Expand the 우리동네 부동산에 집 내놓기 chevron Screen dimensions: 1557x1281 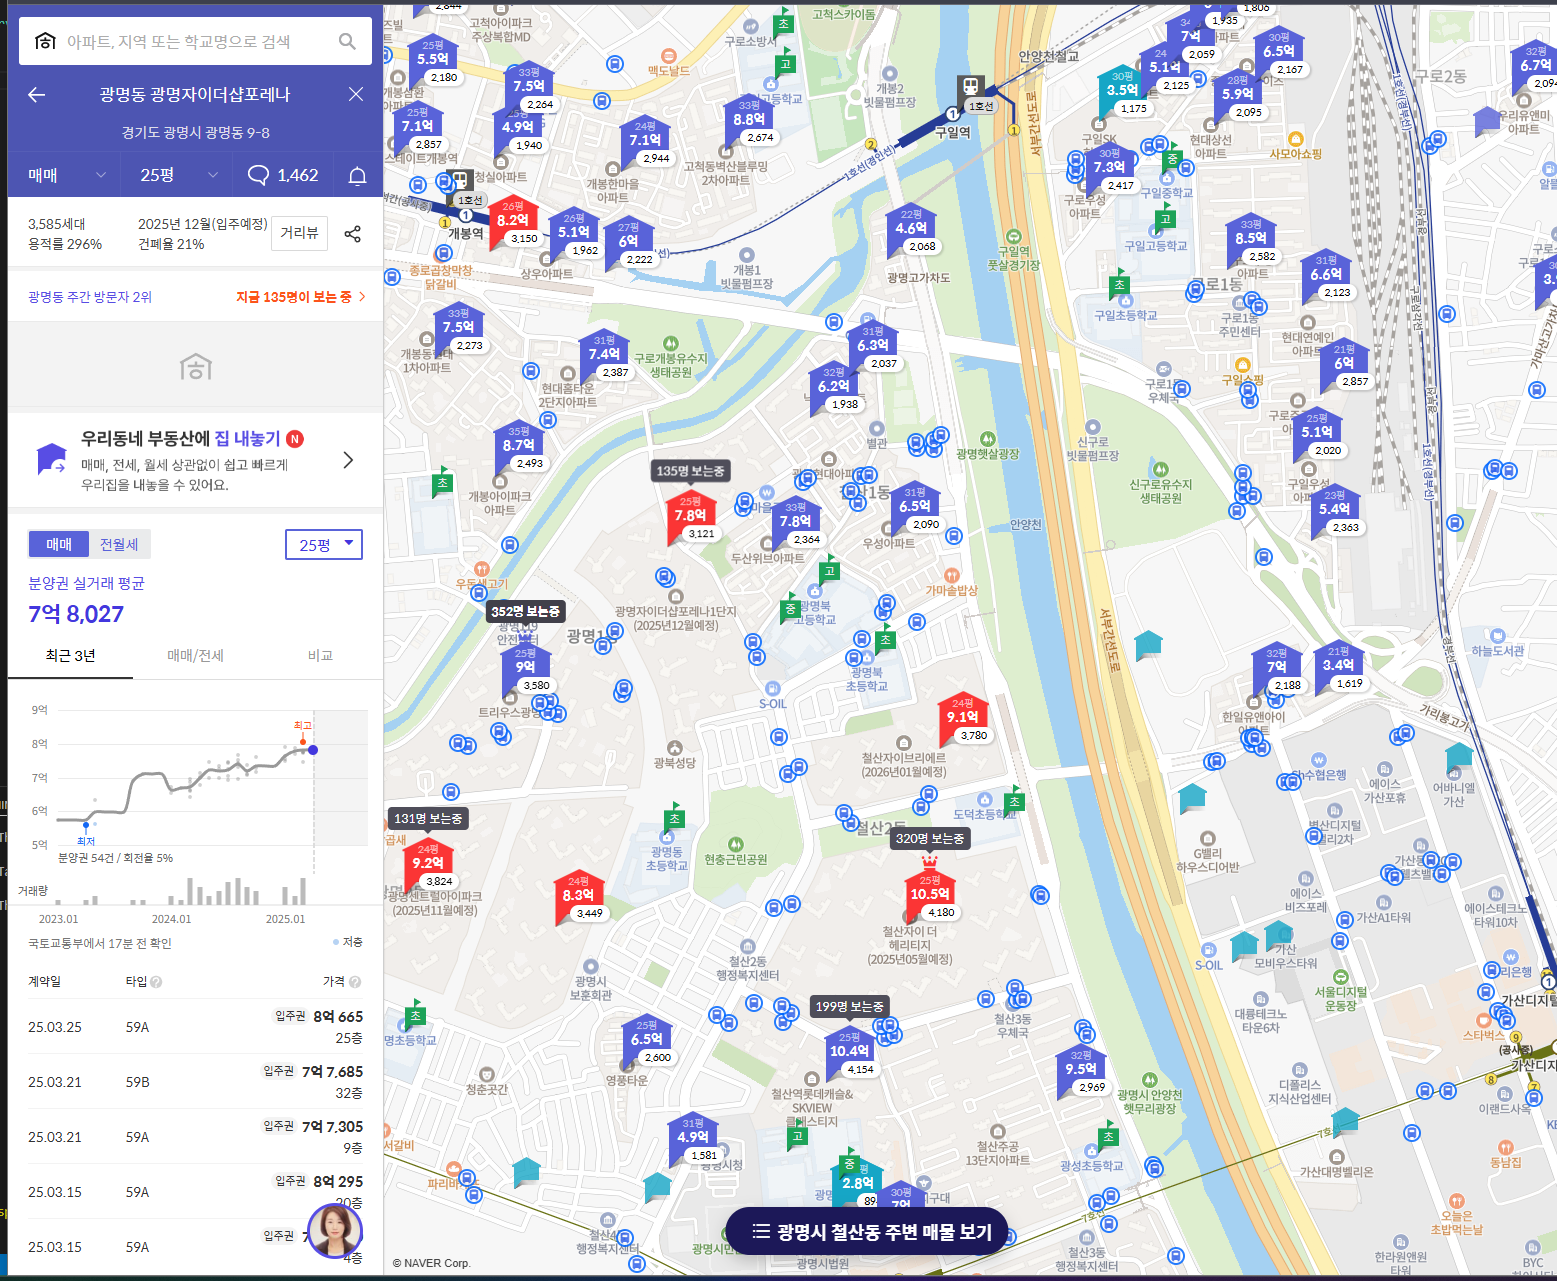pos(348,460)
